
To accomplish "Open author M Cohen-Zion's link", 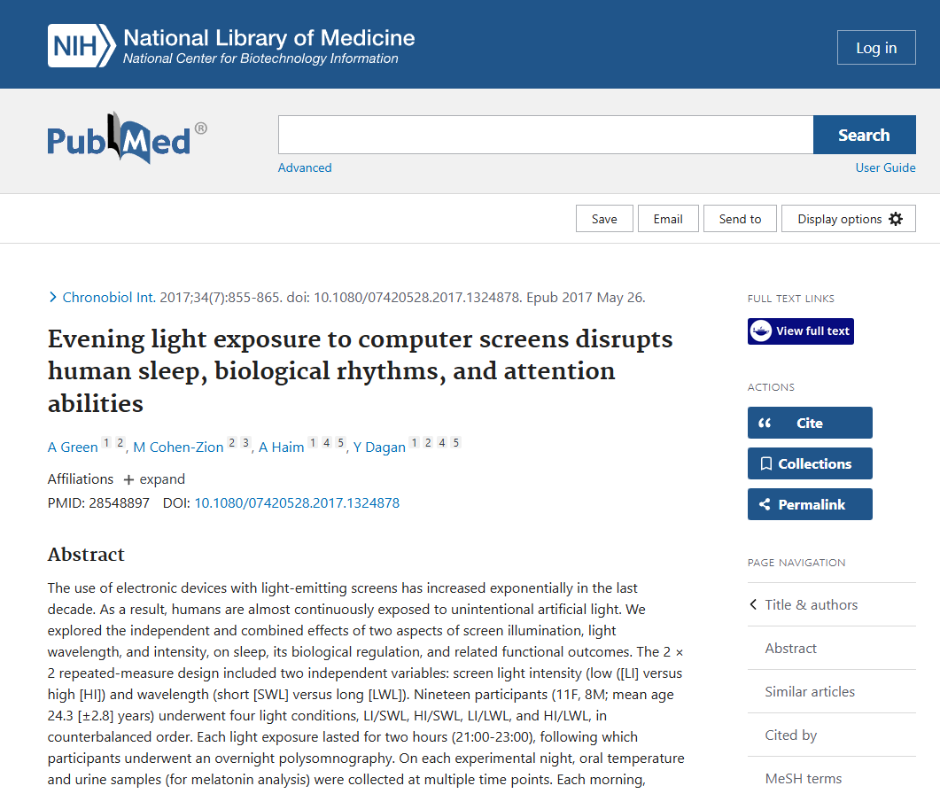I will 178,447.
